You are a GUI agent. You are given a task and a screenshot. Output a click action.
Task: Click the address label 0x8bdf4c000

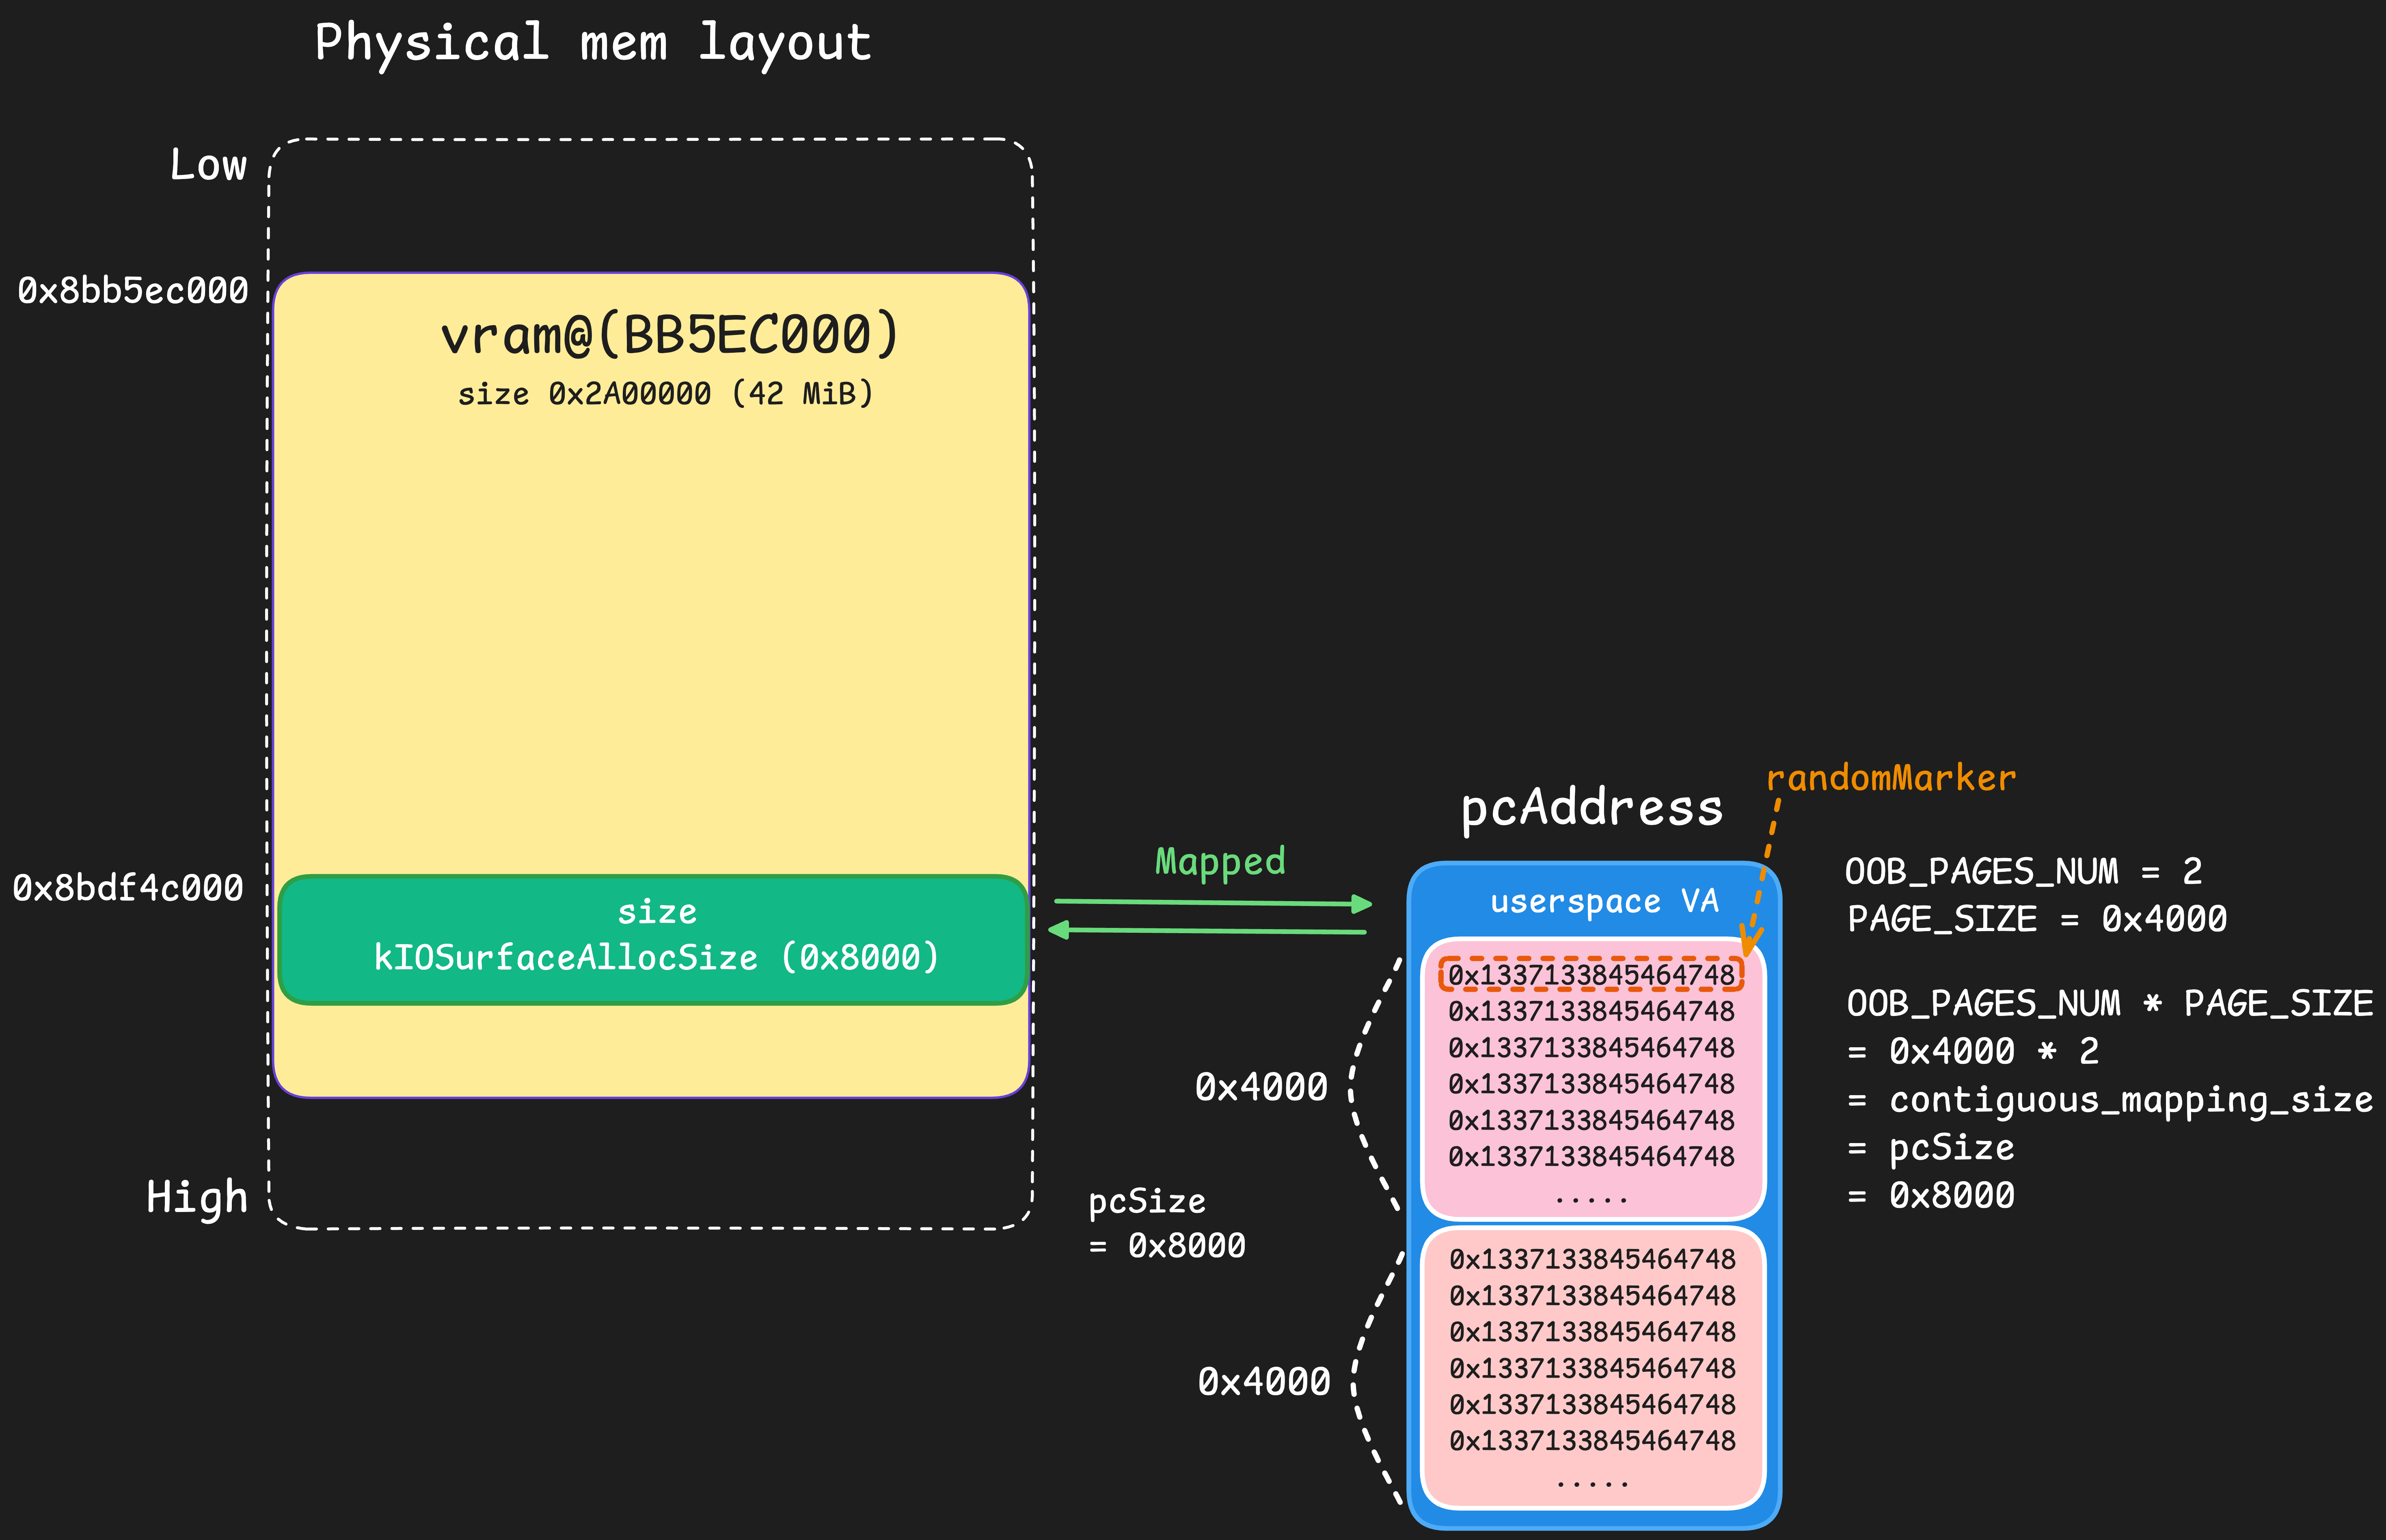(x=128, y=888)
